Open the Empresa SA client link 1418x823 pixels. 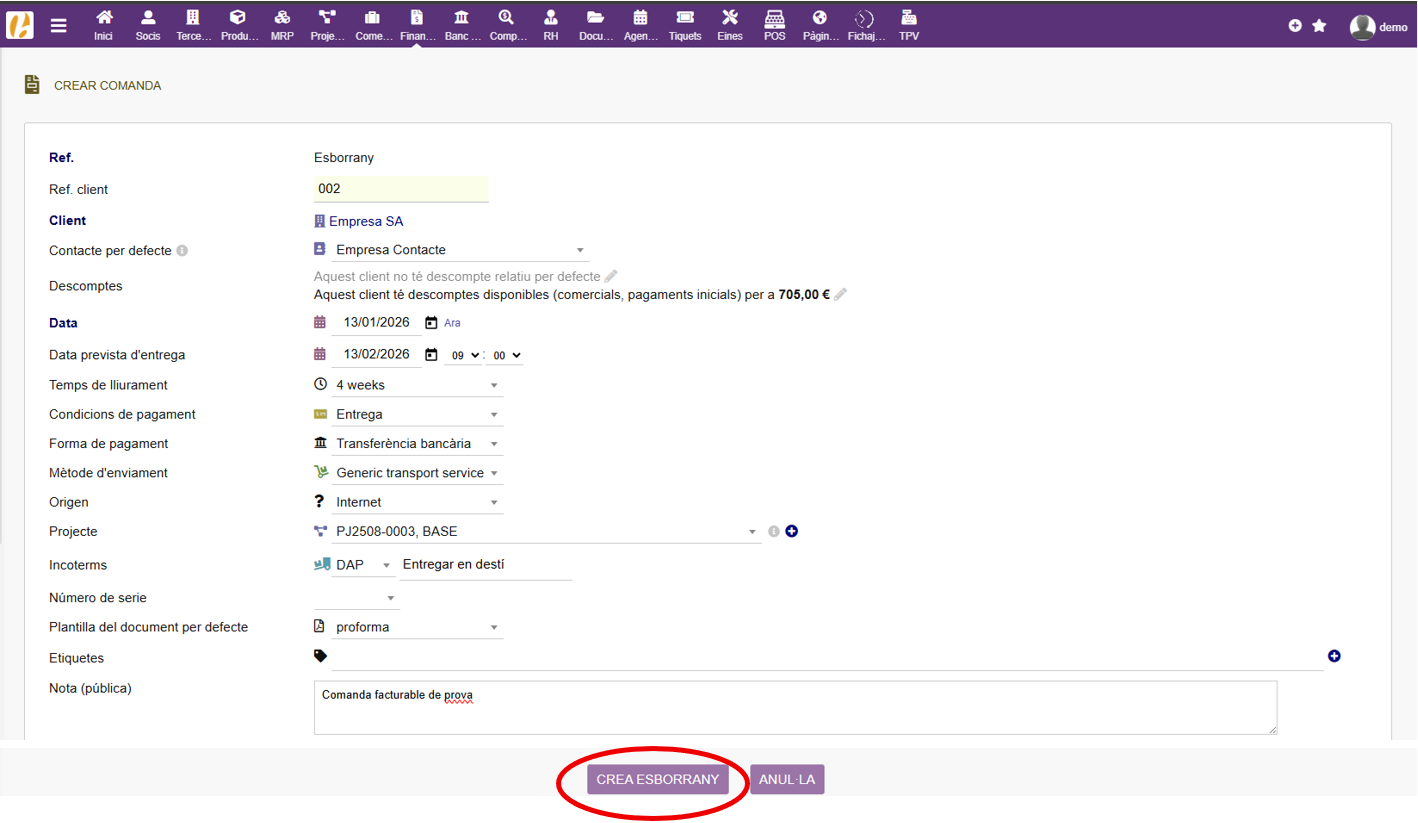(365, 221)
